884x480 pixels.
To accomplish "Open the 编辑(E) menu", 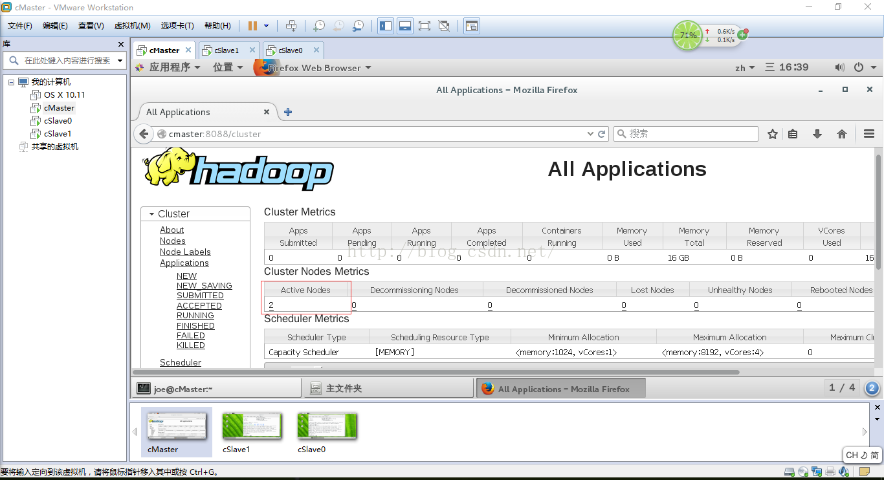I will point(55,26).
